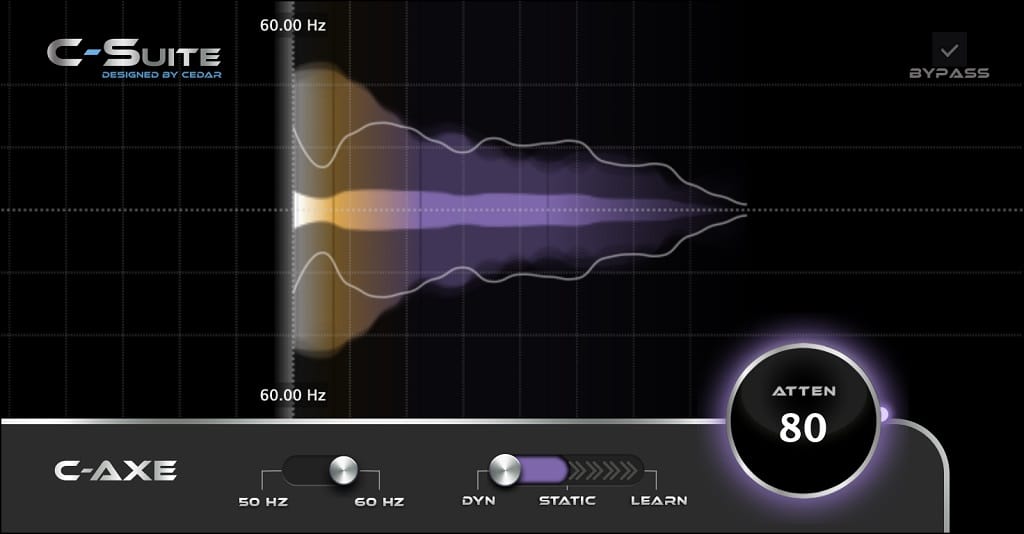
Task: Click the bottom 60.00 Hz frequency readout
Action: click(293, 395)
